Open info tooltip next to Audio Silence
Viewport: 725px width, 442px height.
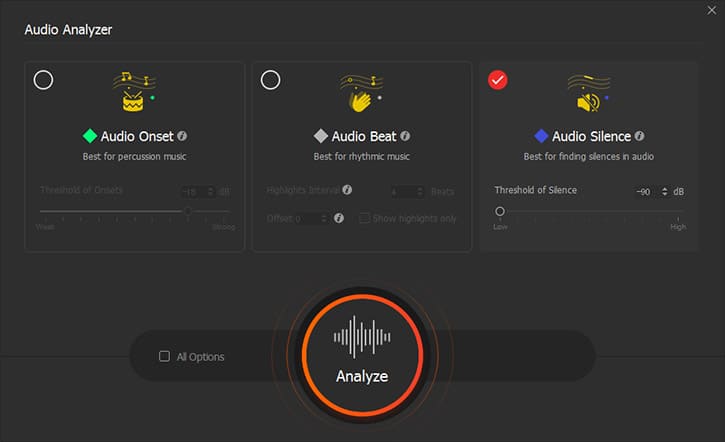(639, 136)
